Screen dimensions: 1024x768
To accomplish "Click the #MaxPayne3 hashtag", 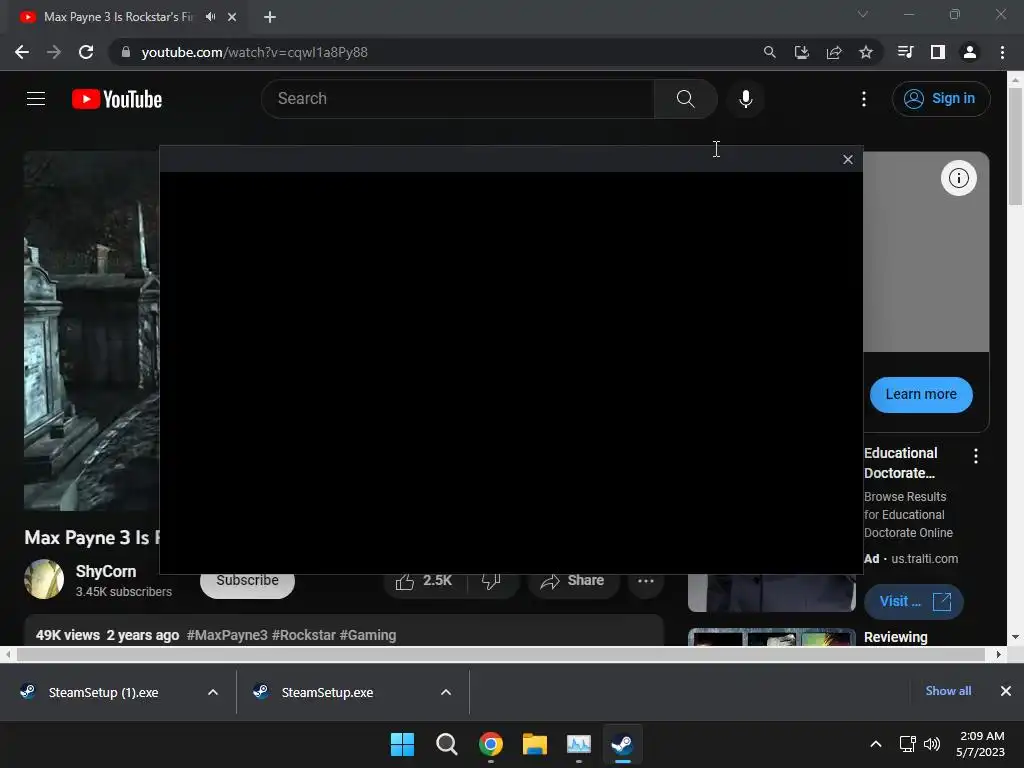I will (227, 635).
